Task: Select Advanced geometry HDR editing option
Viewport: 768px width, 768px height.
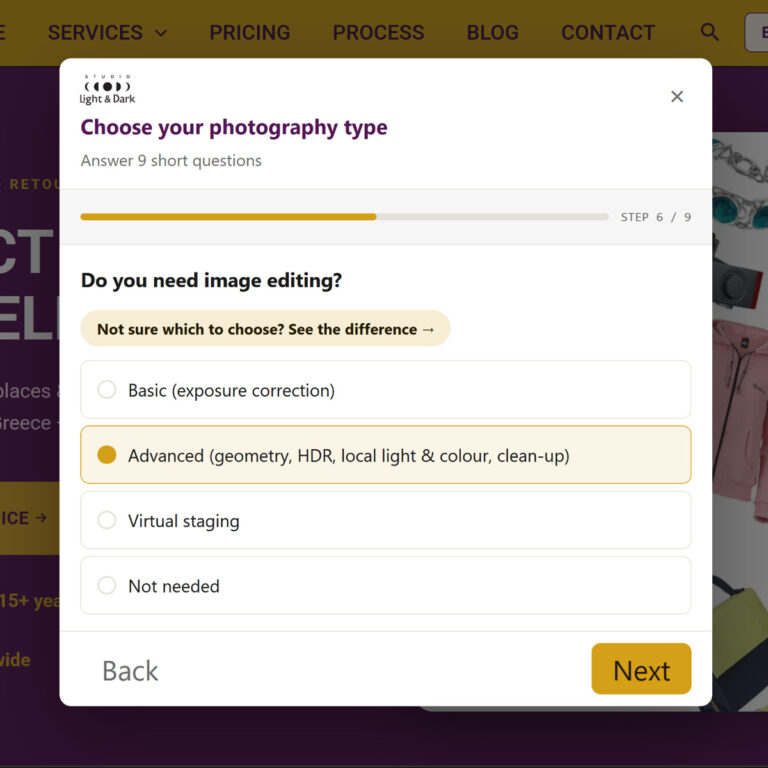Action: coord(385,455)
